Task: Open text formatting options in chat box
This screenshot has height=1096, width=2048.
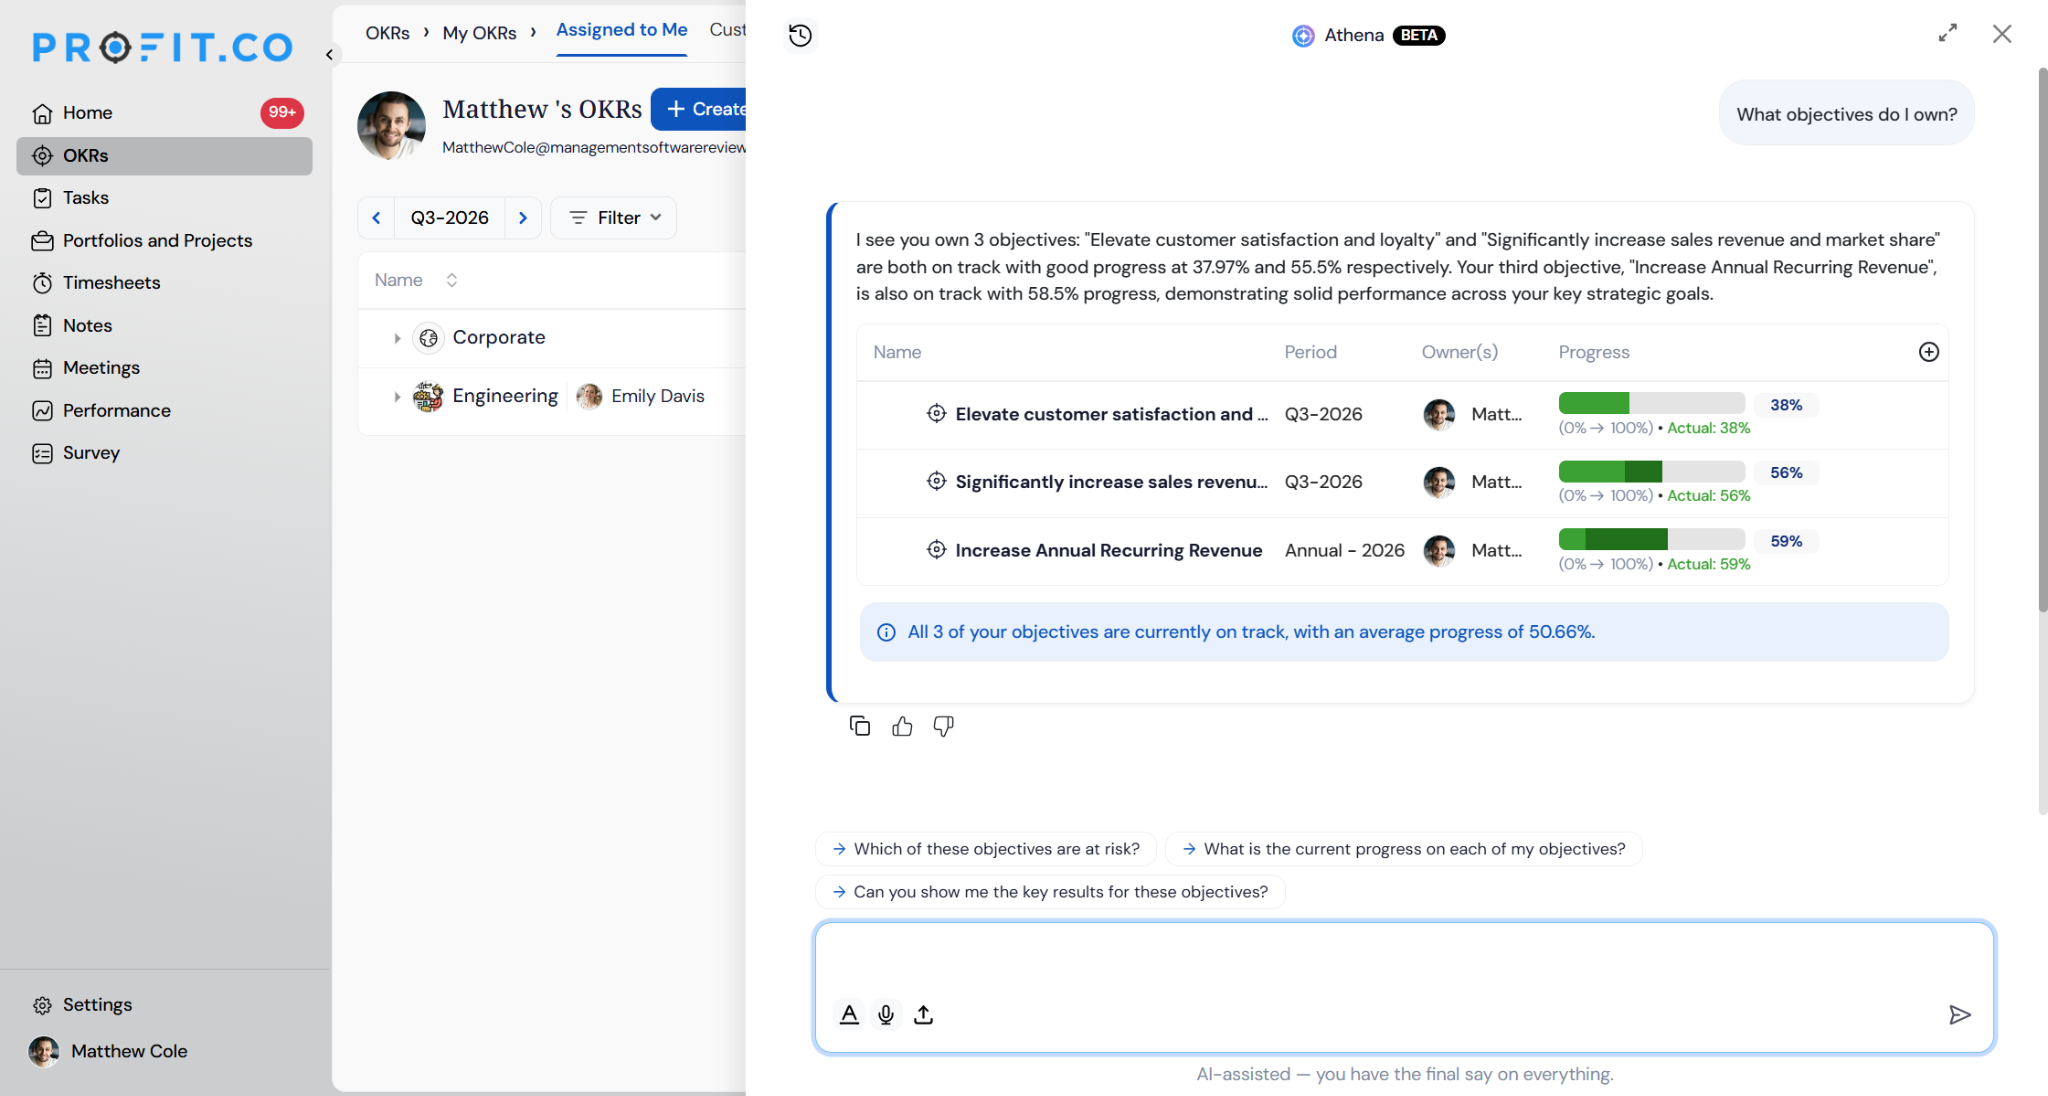Action: point(849,1014)
